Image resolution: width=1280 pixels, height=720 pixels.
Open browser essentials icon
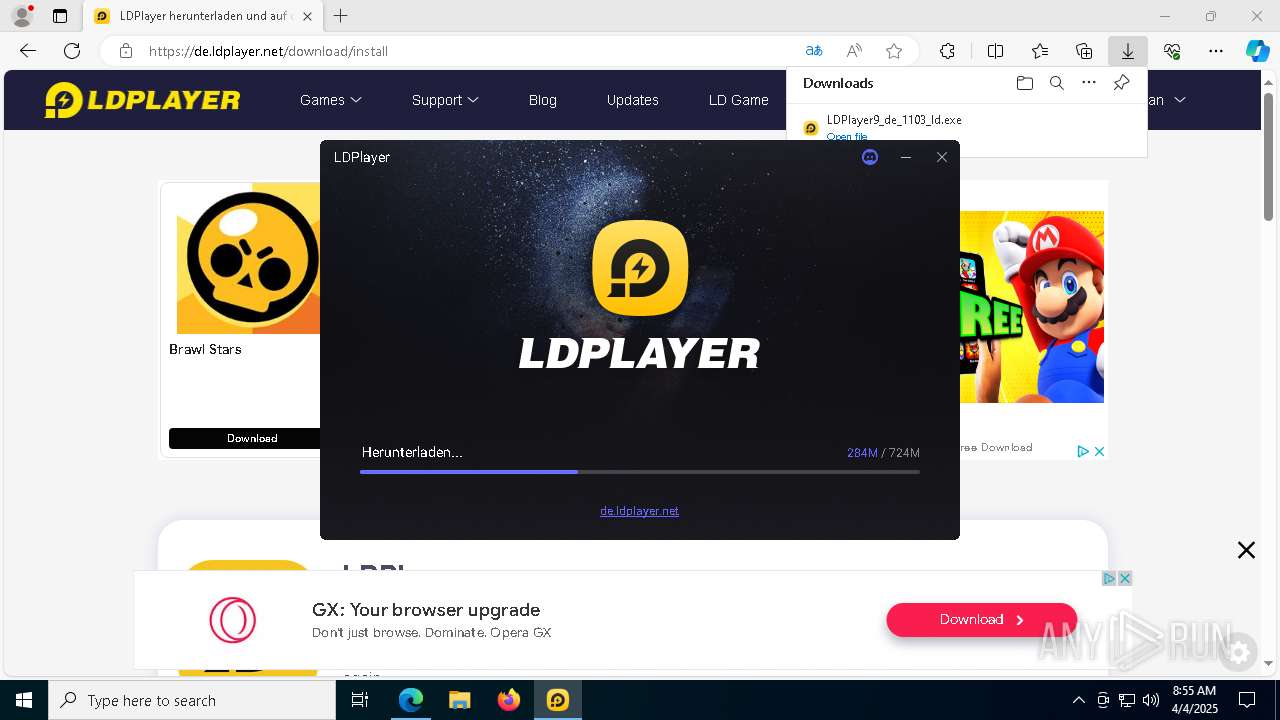(x=1172, y=51)
